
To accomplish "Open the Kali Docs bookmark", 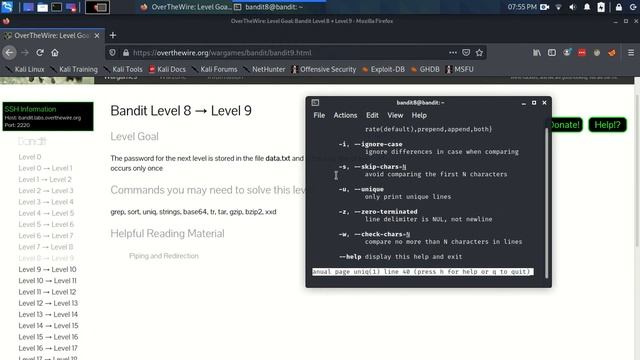I will tap(167, 69).
